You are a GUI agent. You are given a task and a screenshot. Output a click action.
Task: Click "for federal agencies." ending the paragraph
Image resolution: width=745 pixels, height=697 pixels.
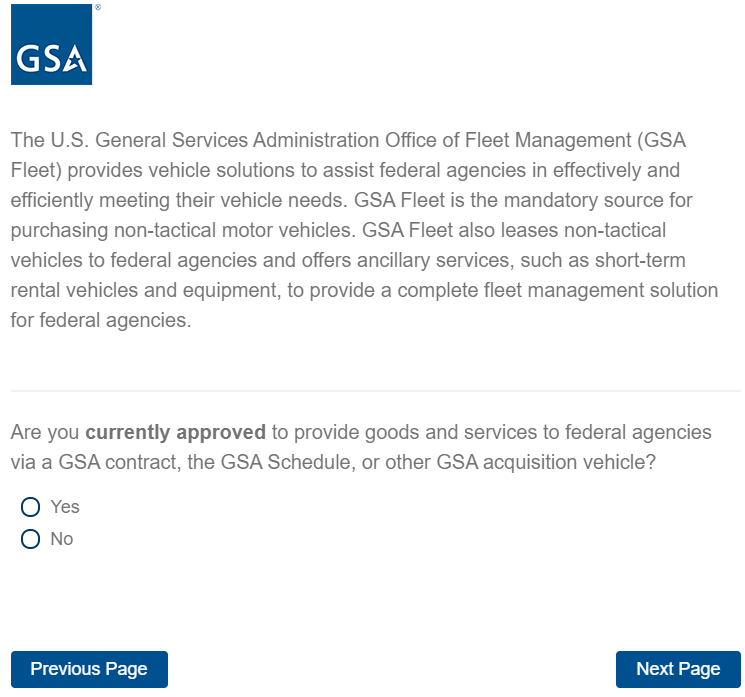100,322
